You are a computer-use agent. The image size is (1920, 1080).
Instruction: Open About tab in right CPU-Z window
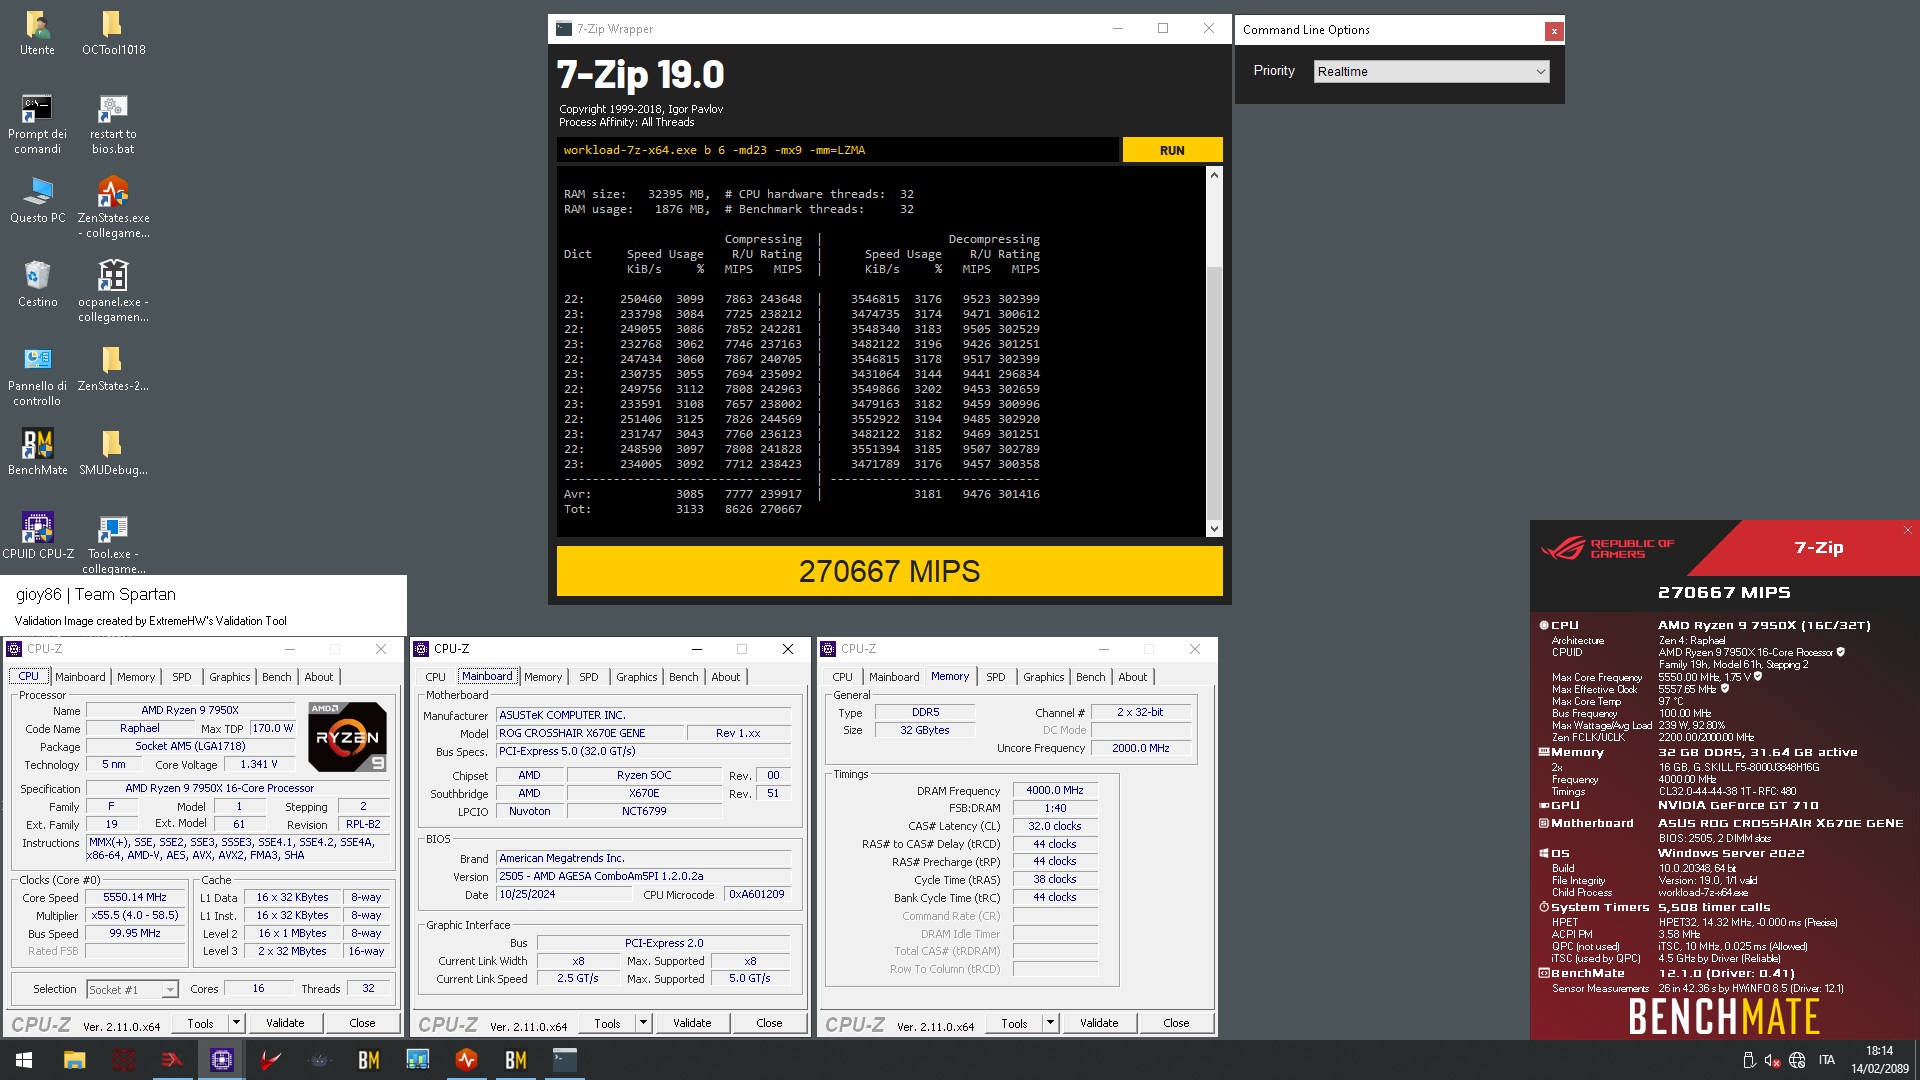pos(1133,677)
